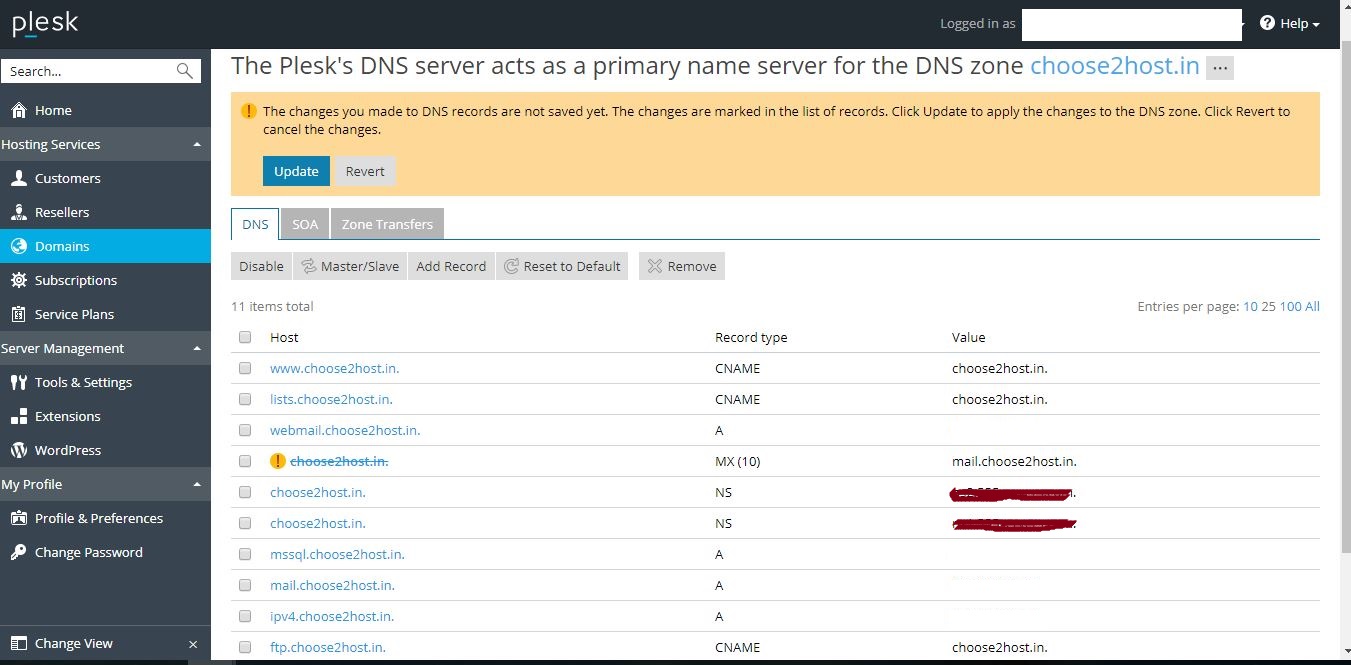Click the Tools & Settings icon
This screenshot has height=665, width=1351.
click(18, 382)
